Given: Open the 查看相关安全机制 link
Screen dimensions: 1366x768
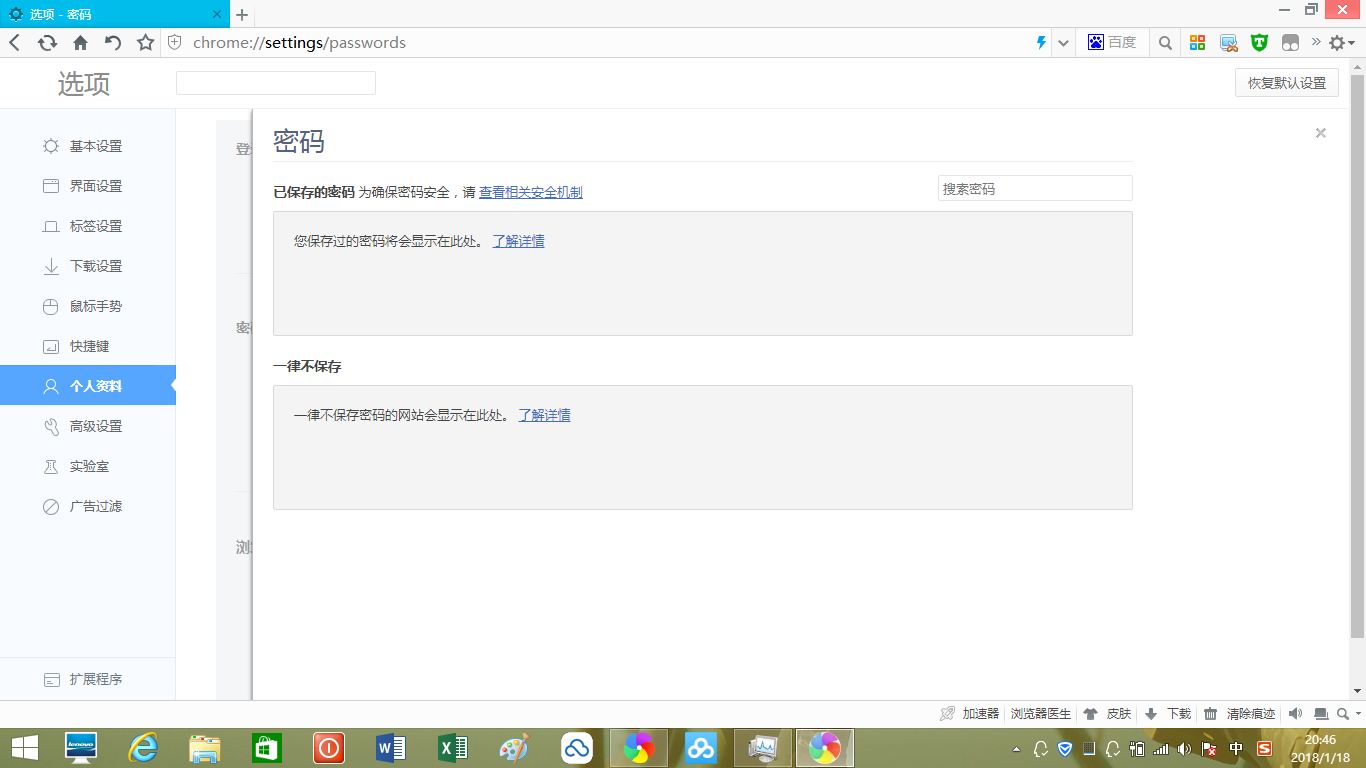Looking at the screenshot, I should pyautogui.click(x=531, y=192).
